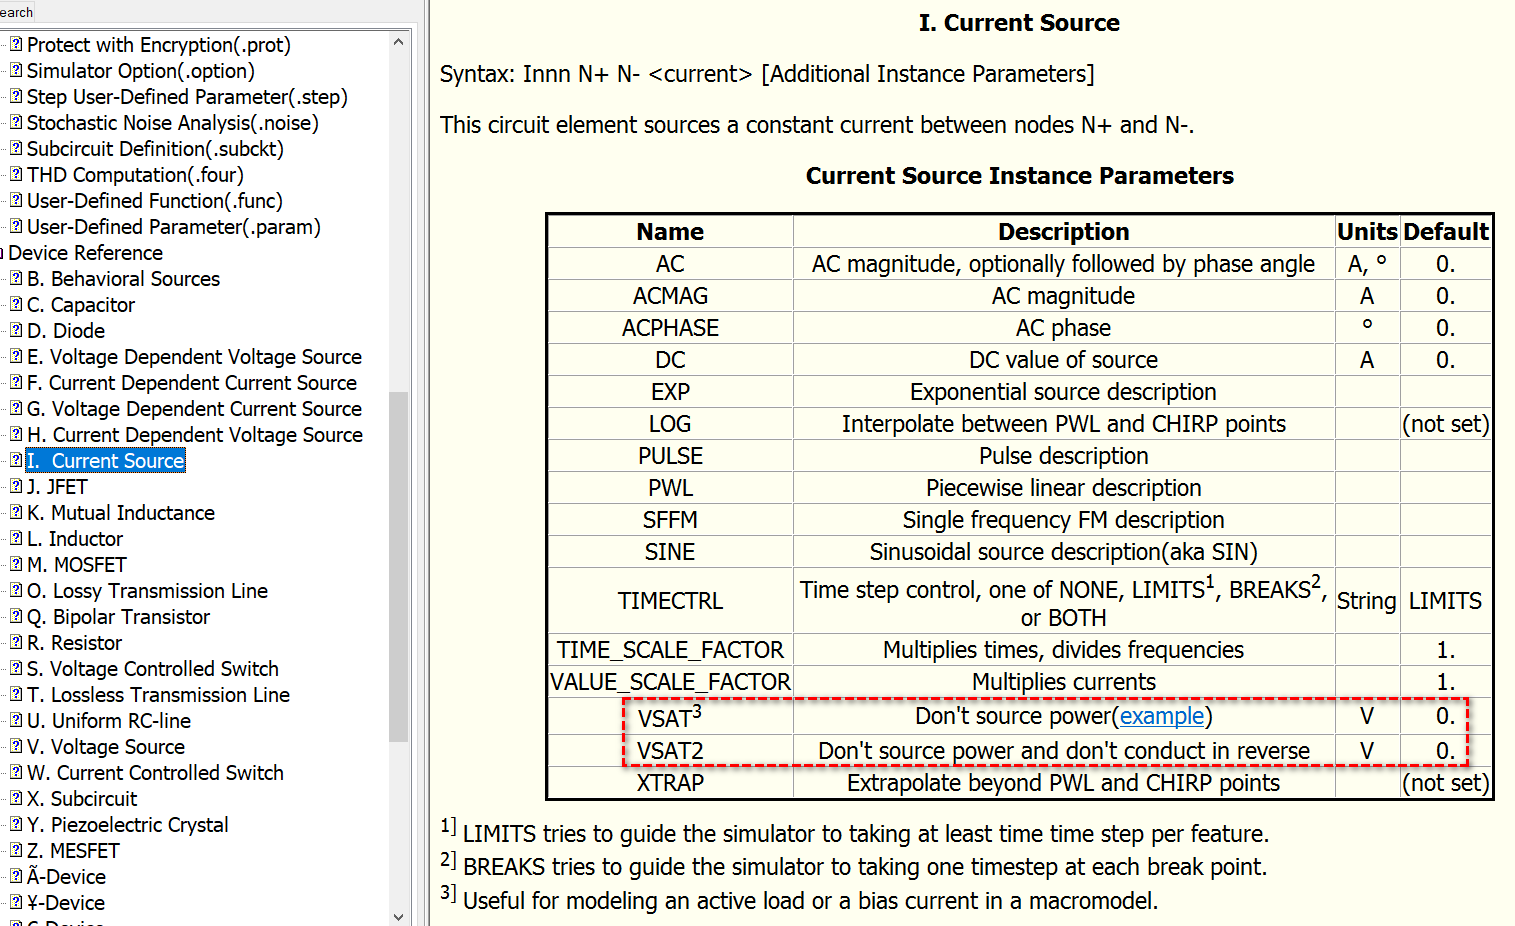The height and width of the screenshot is (926, 1515).
Task: Click the tree panel scrollbar thumb
Action: point(399,566)
